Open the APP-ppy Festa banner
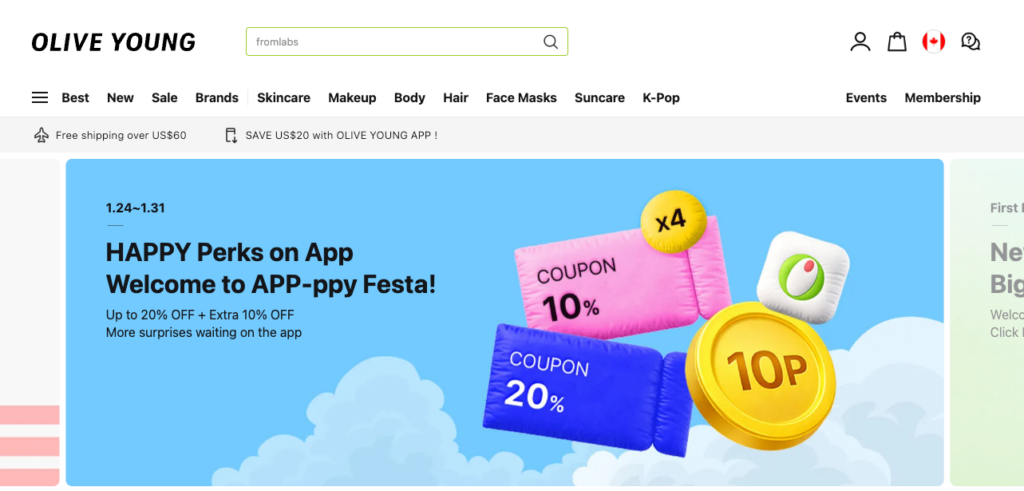 point(504,322)
